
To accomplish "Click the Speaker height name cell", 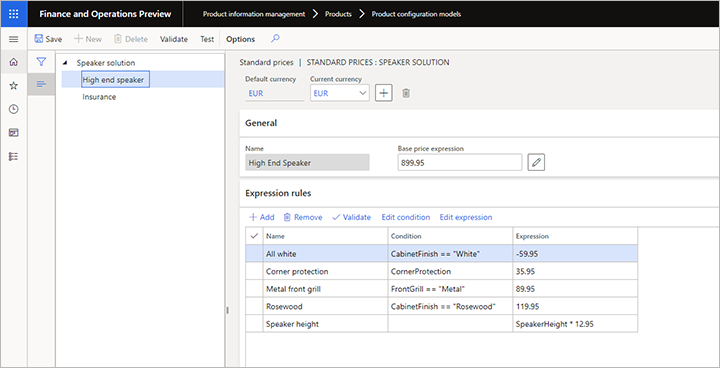I will (x=325, y=324).
